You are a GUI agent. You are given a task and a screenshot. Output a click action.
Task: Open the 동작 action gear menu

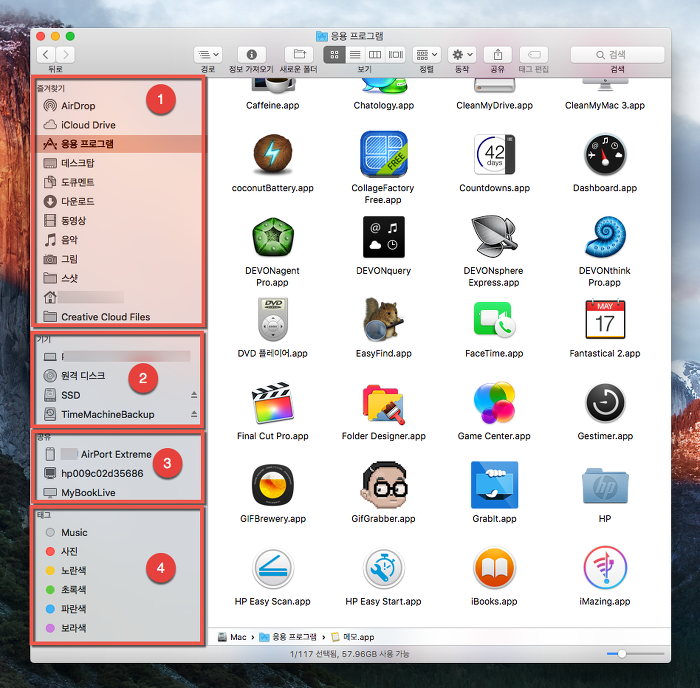click(x=462, y=54)
